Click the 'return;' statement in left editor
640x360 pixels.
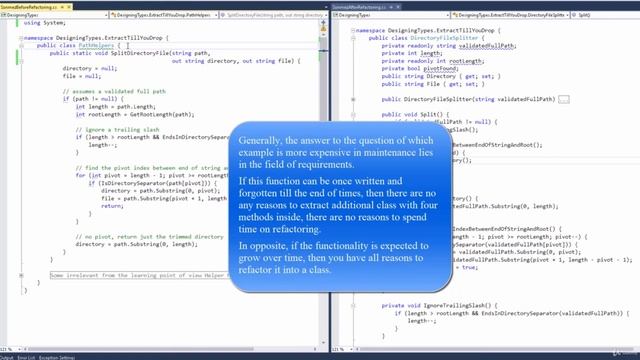click(113, 206)
